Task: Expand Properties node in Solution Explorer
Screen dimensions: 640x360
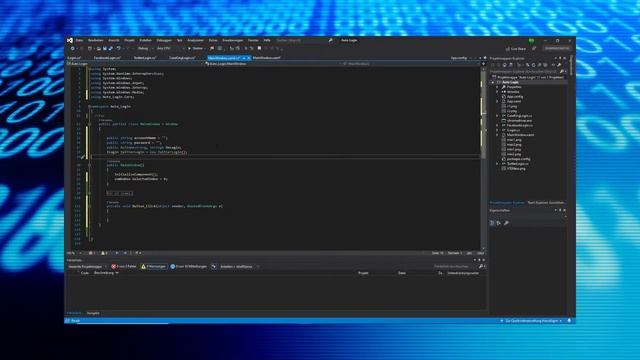Action: pyautogui.click(x=497, y=87)
